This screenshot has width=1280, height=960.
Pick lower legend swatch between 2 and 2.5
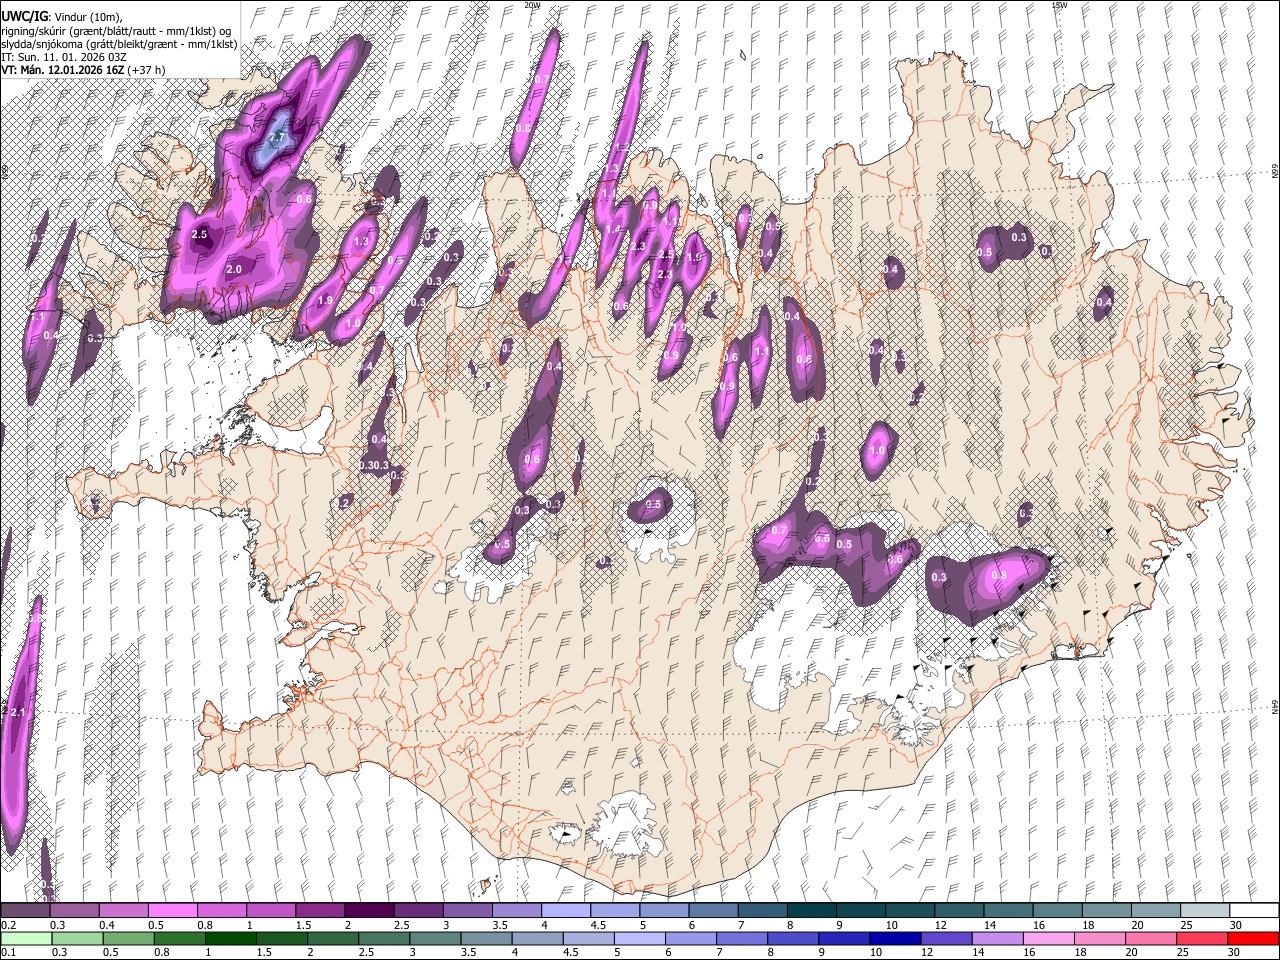[x=332, y=938]
